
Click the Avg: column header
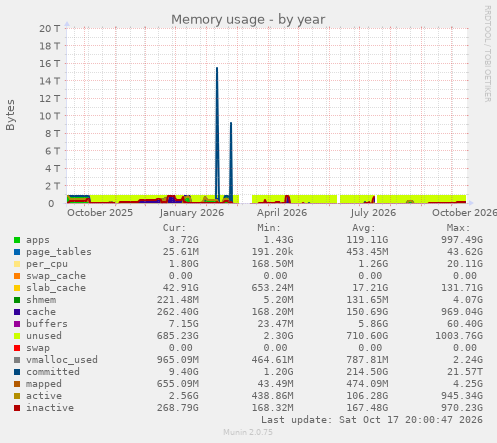tap(364, 228)
